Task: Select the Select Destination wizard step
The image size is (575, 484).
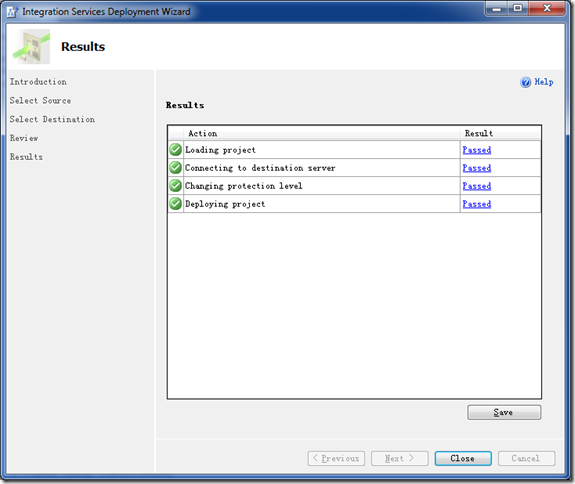Action: [52, 119]
